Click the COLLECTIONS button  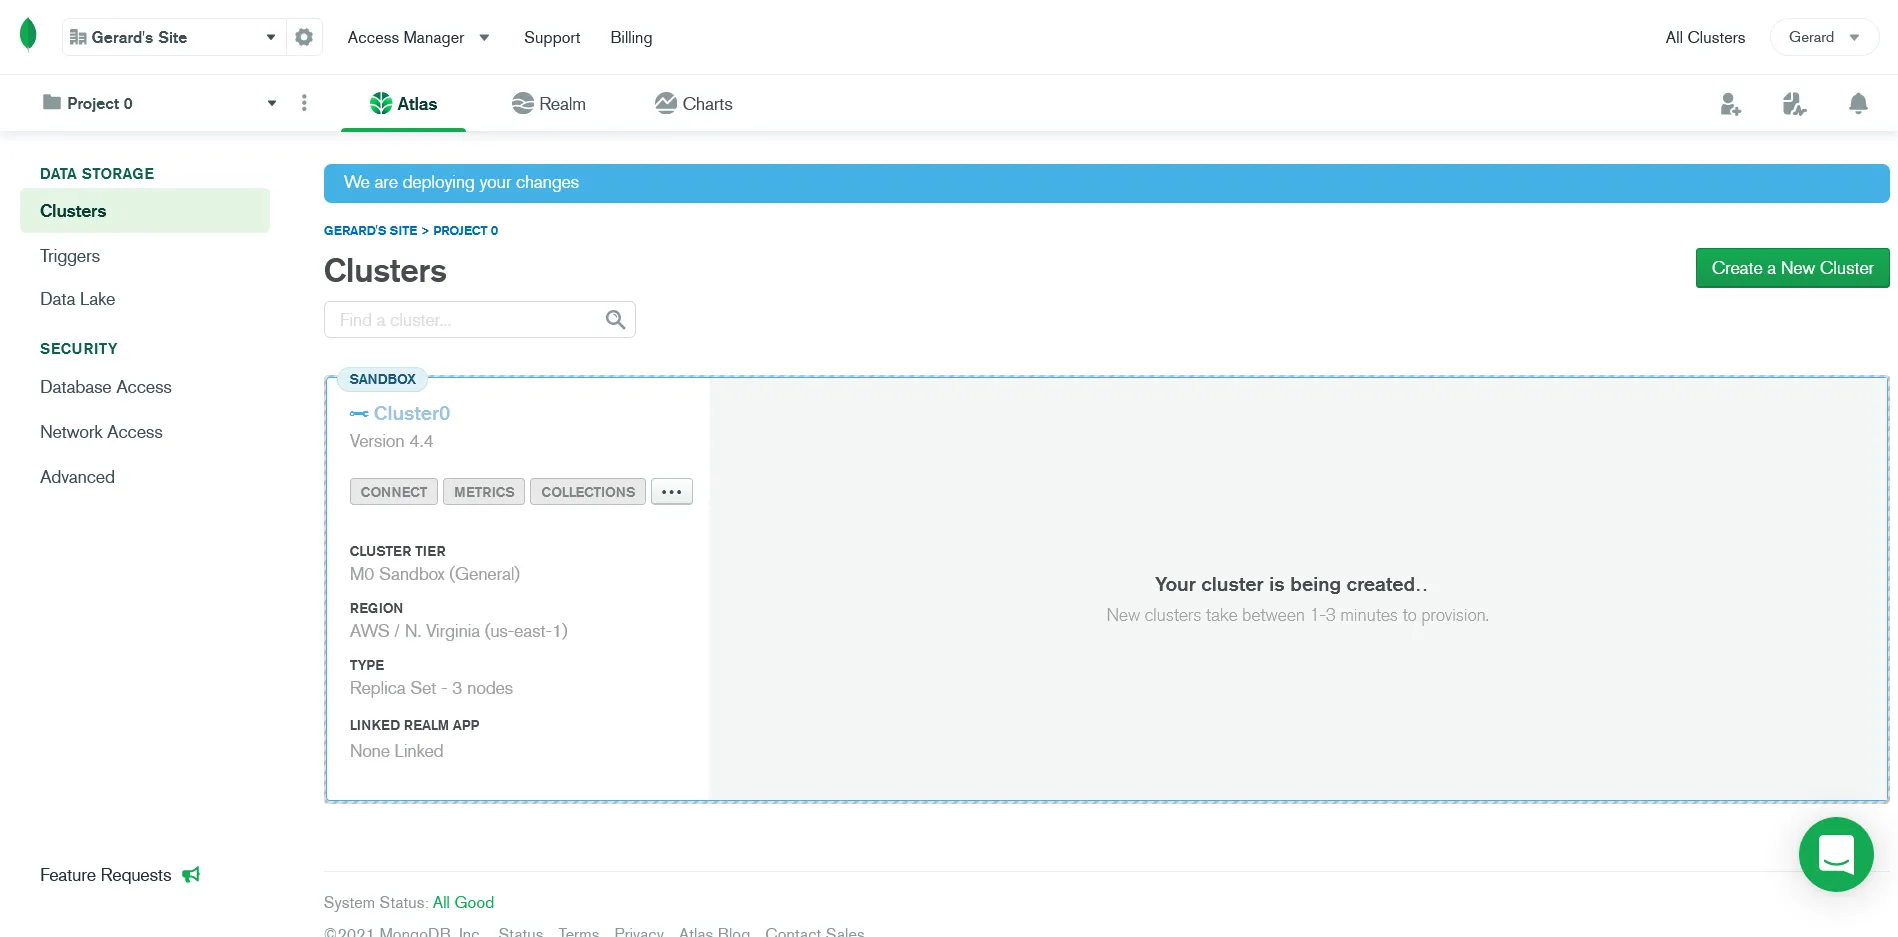[x=588, y=492]
